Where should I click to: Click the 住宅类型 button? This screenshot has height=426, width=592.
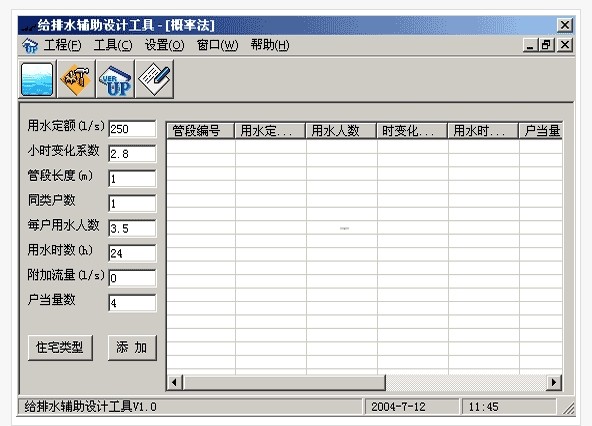click(x=60, y=347)
